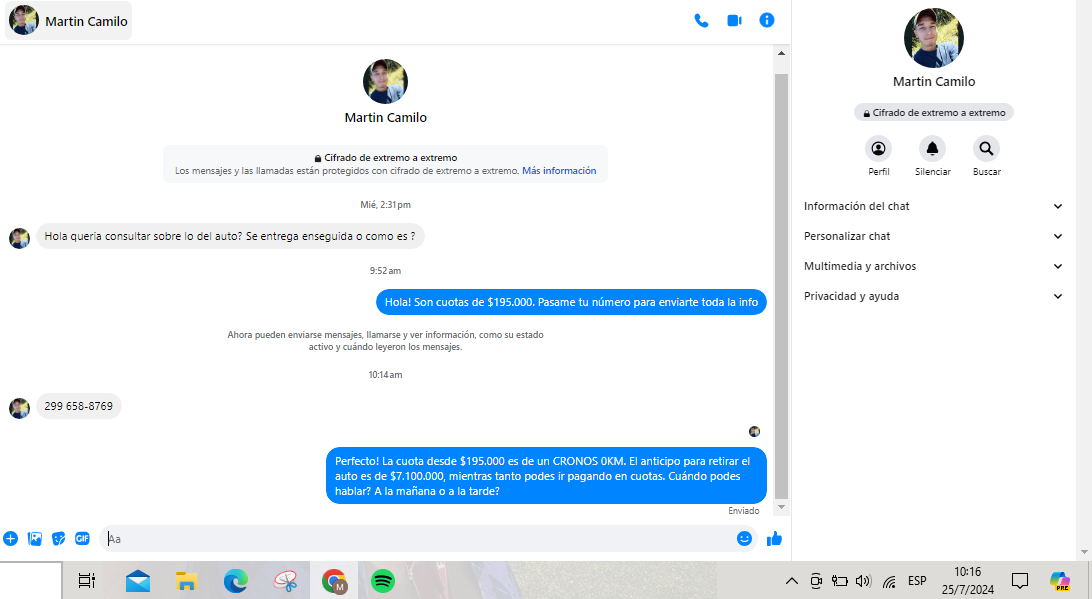Open the battery status tray icon
This screenshot has width=1092, height=599.
pyautogui.click(x=840, y=581)
